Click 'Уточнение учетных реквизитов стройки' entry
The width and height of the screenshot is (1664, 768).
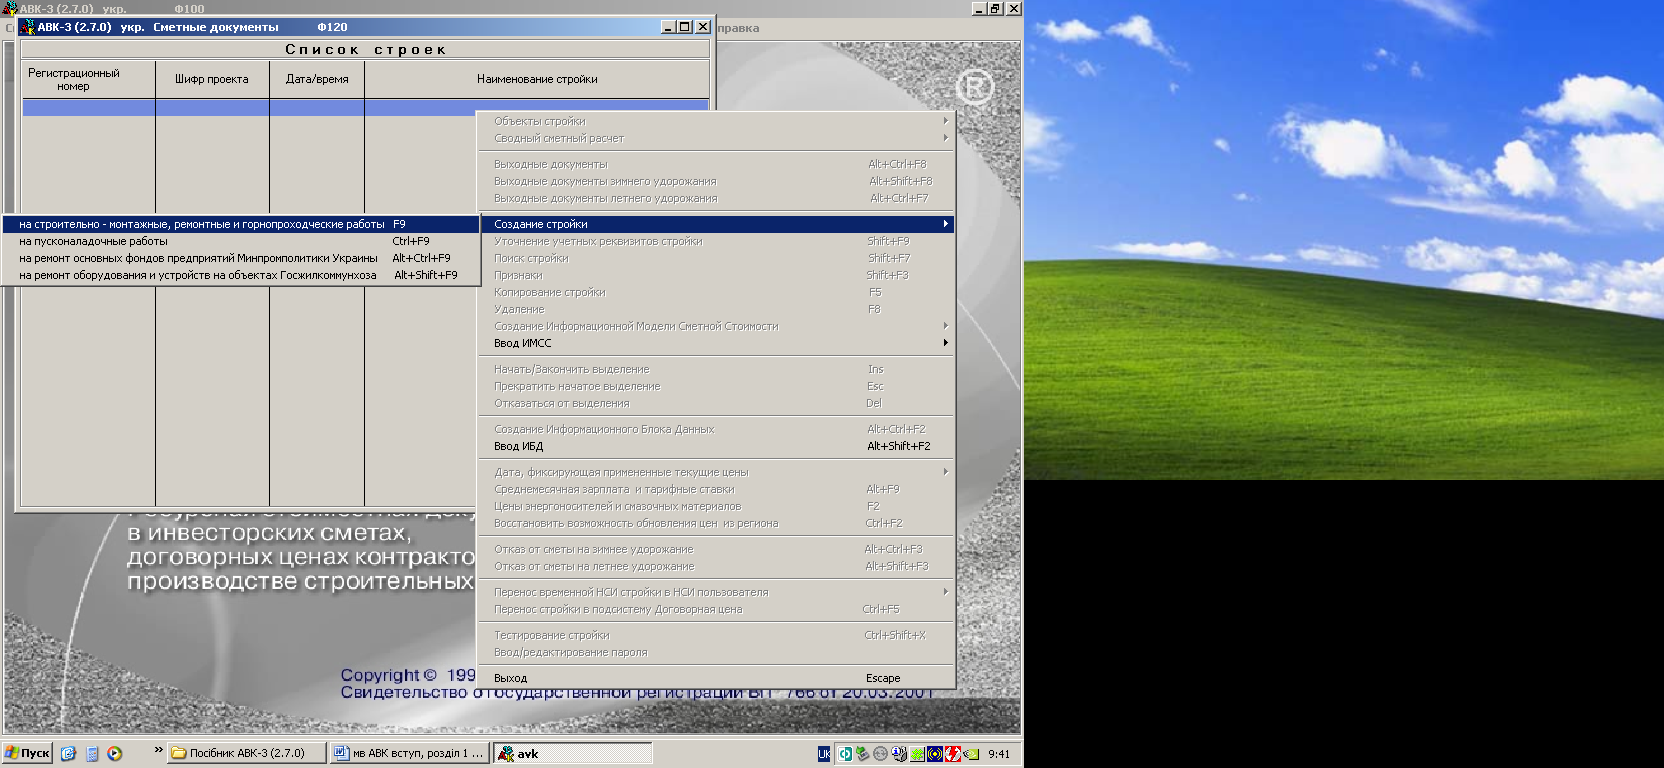[x=716, y=241]
